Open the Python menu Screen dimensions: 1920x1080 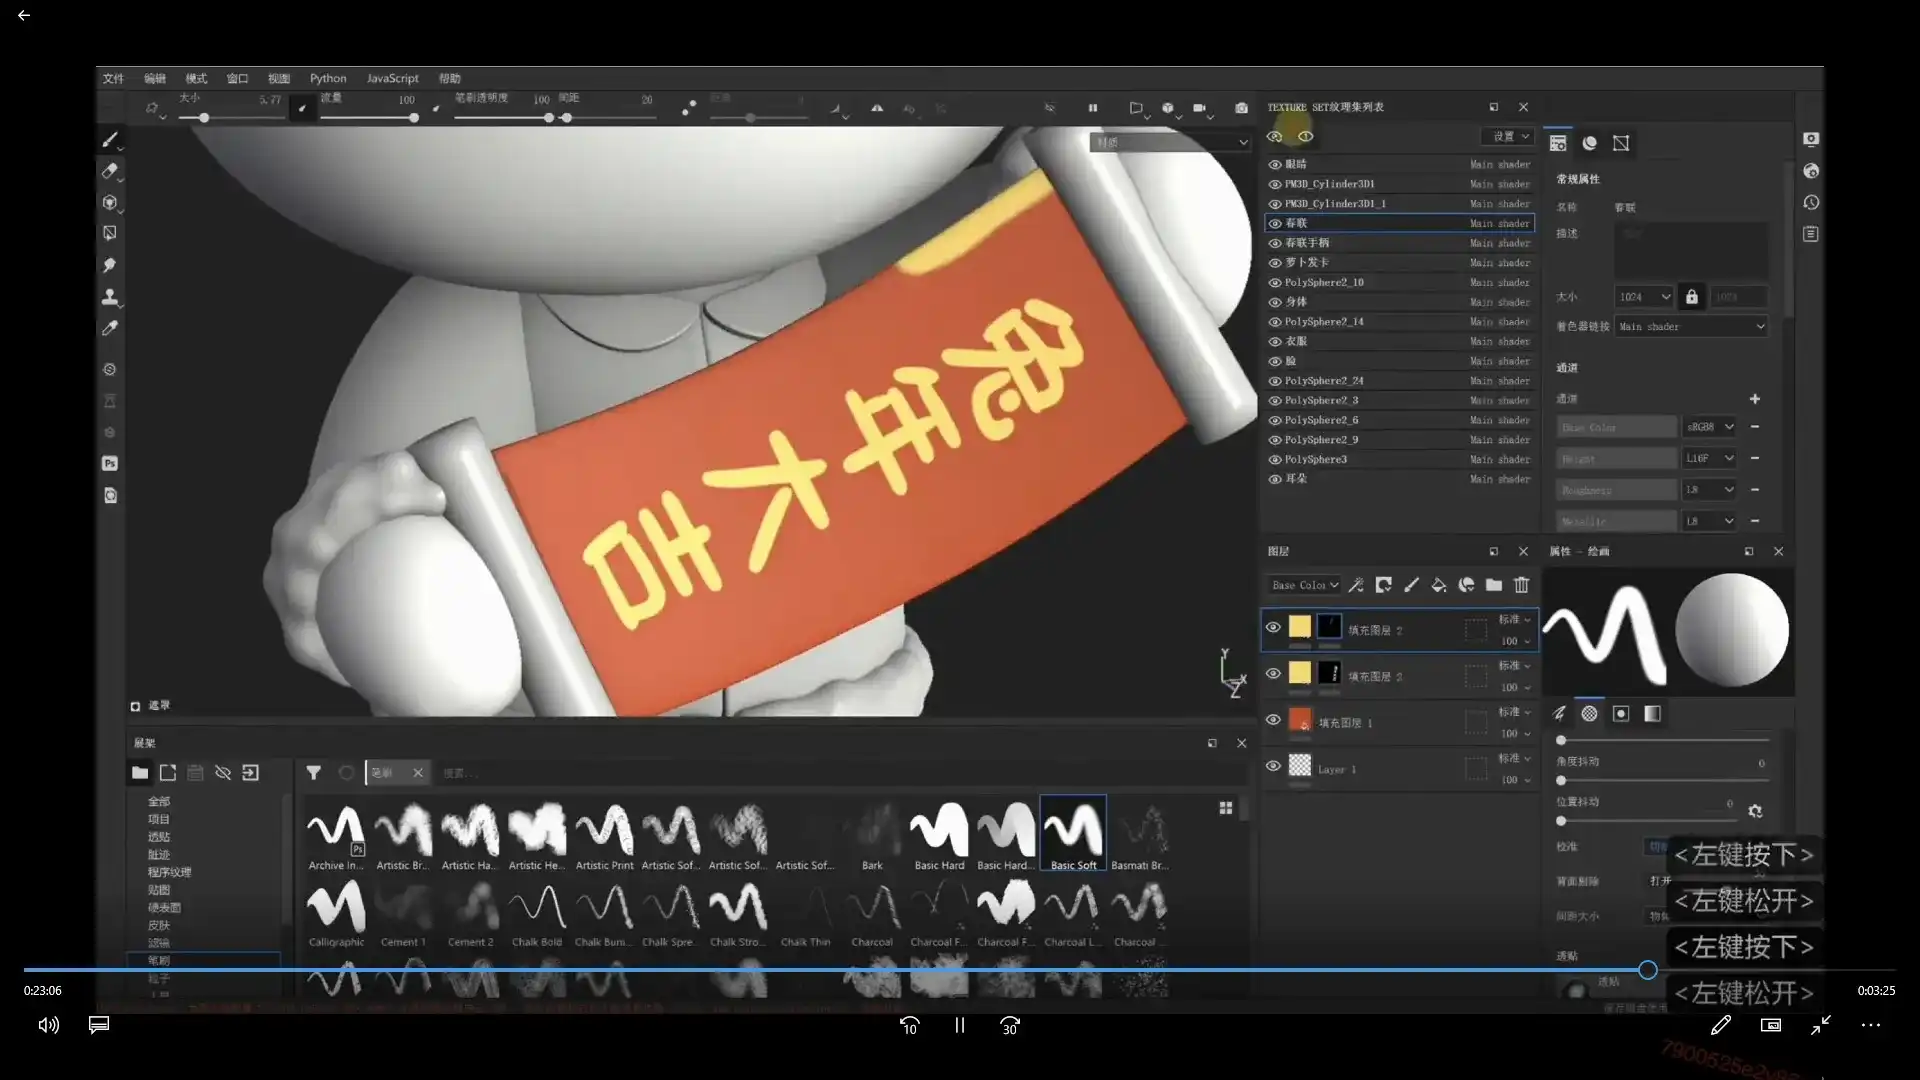coord(327,78)
